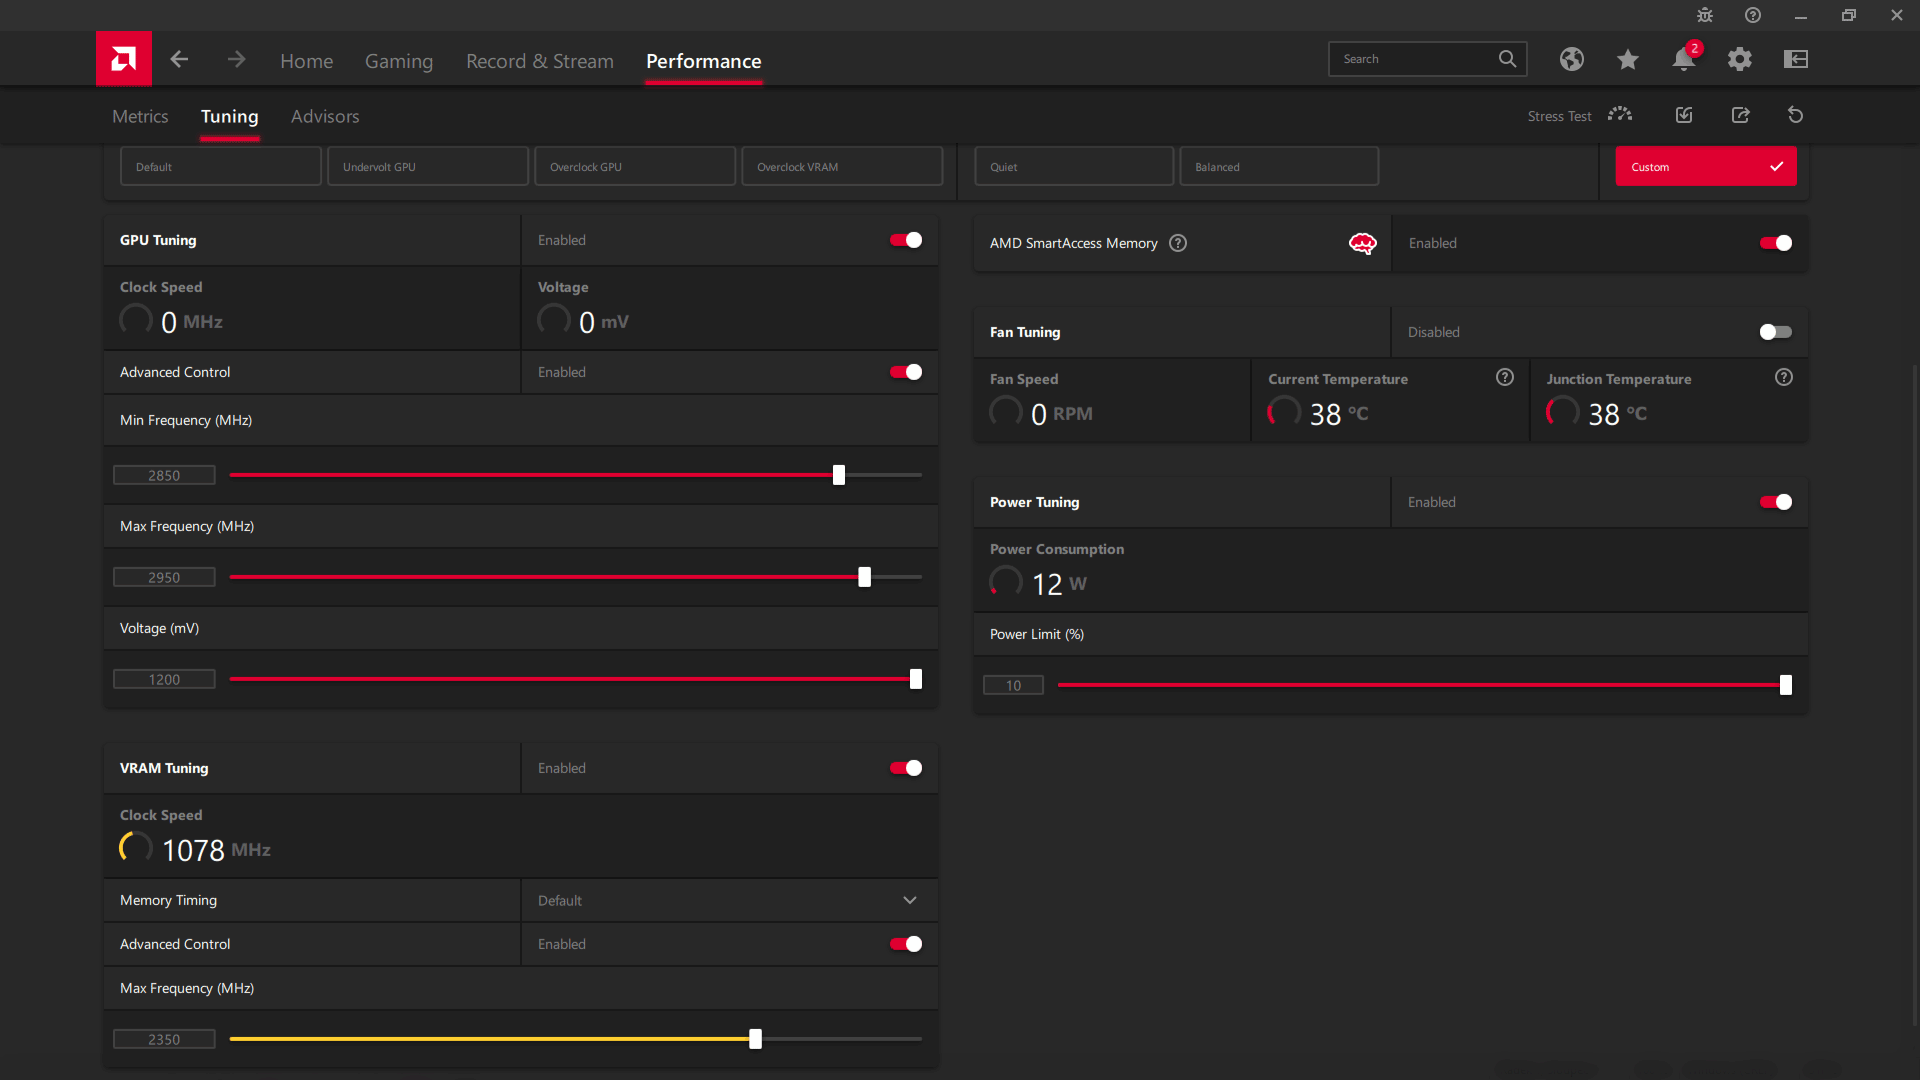Open Junction Temperature help icon
This screenshot has width=1920, height=1080.
click(x=1784, y=377)
